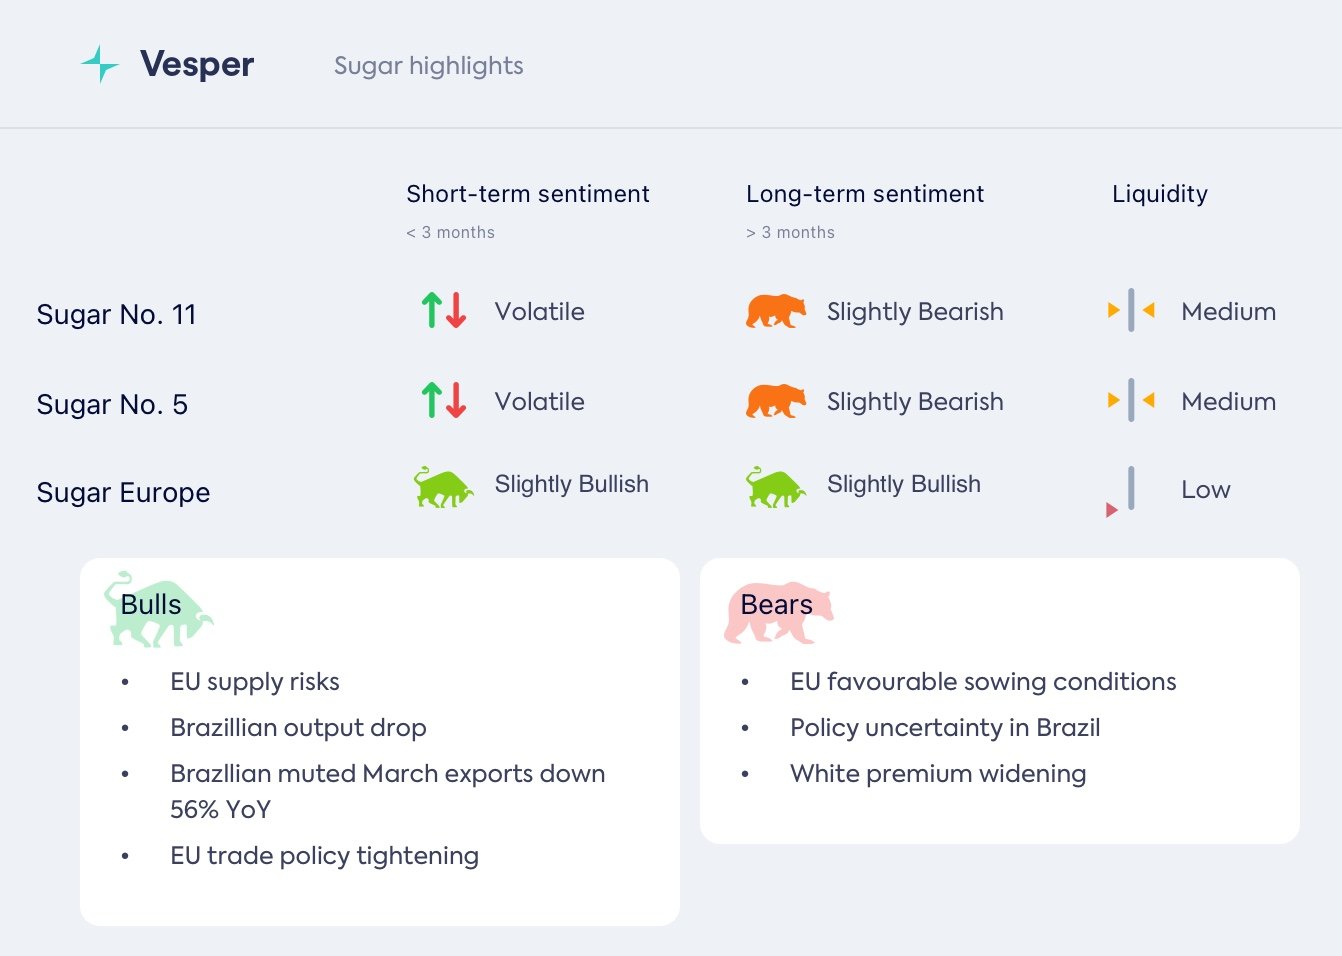The height and width of the screenshot is (956, 1342).
Task: Open the Sugar highlights heading
Action: point(428,66)
